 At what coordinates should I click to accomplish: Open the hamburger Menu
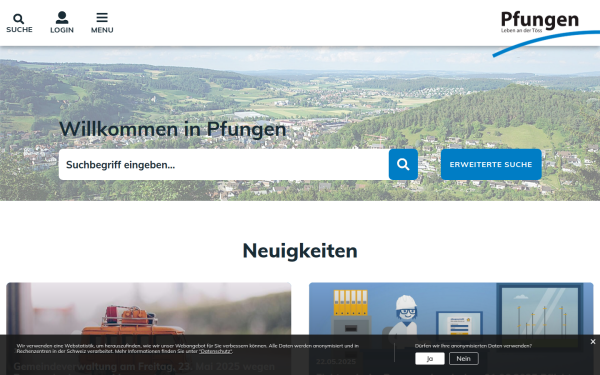point(102,23)
